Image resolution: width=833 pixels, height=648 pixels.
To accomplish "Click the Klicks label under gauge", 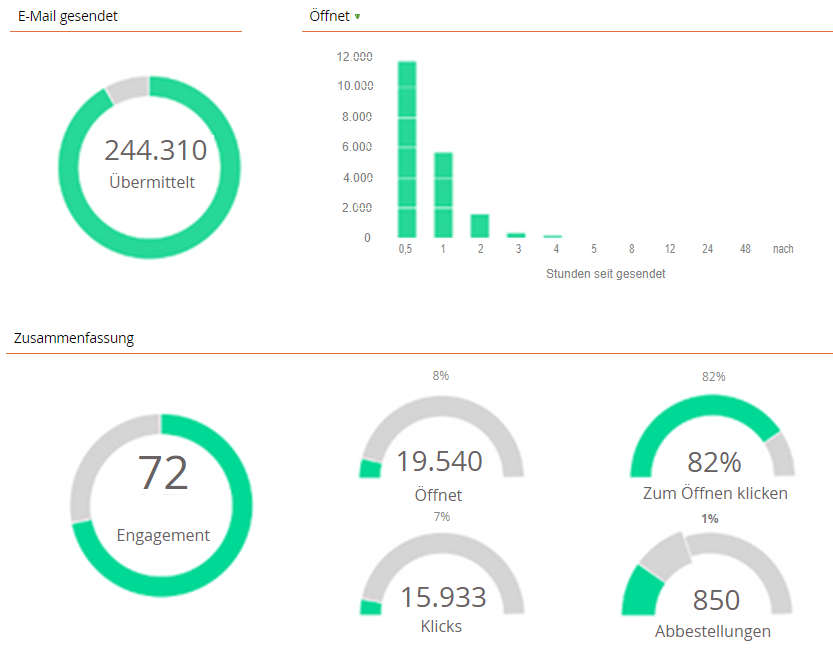I will (441, 626).
